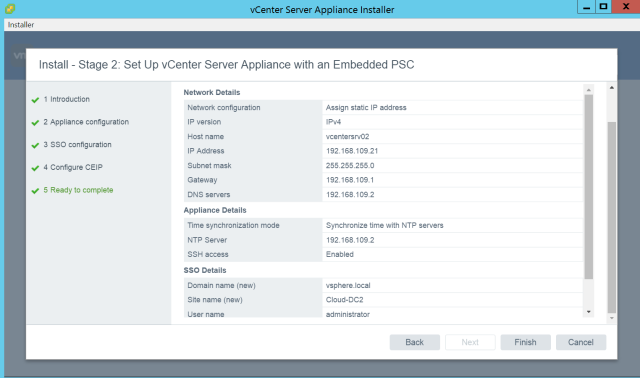Click the host name value vcentersrv02
The width and height of the screenshot is (640, 378).
tap(347, 137)
